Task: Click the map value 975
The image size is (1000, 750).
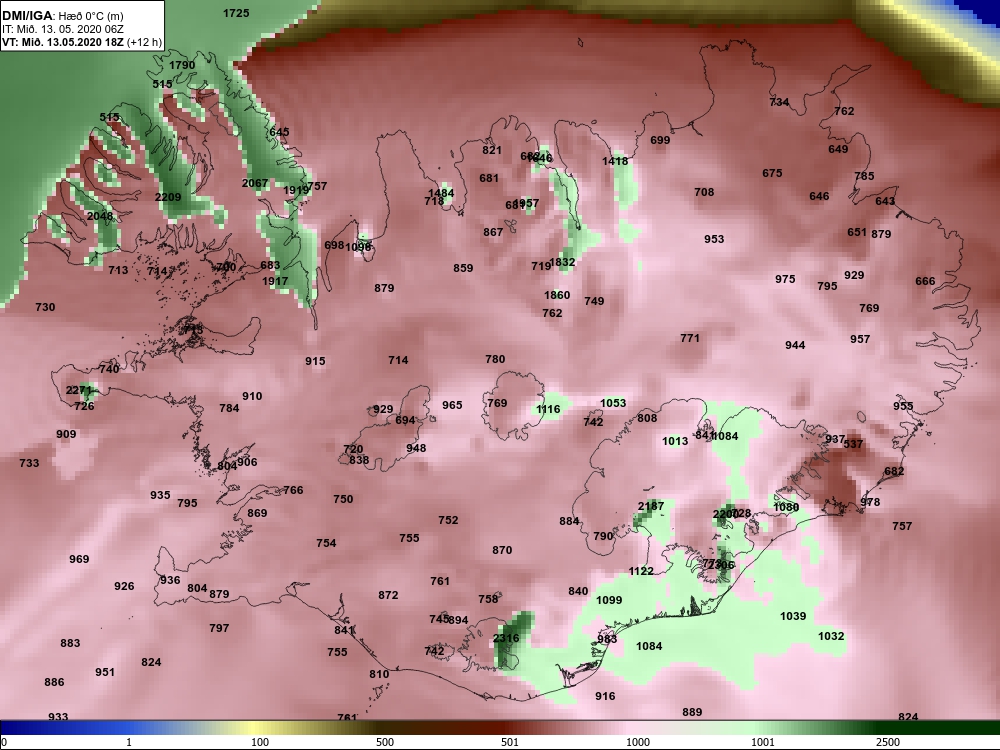Action: 785,279
